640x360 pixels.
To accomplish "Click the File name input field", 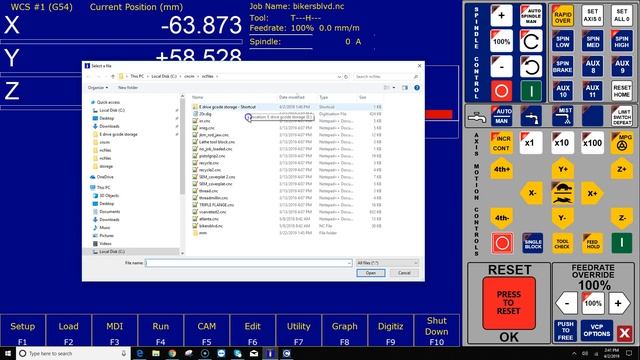I will point(248,263).
